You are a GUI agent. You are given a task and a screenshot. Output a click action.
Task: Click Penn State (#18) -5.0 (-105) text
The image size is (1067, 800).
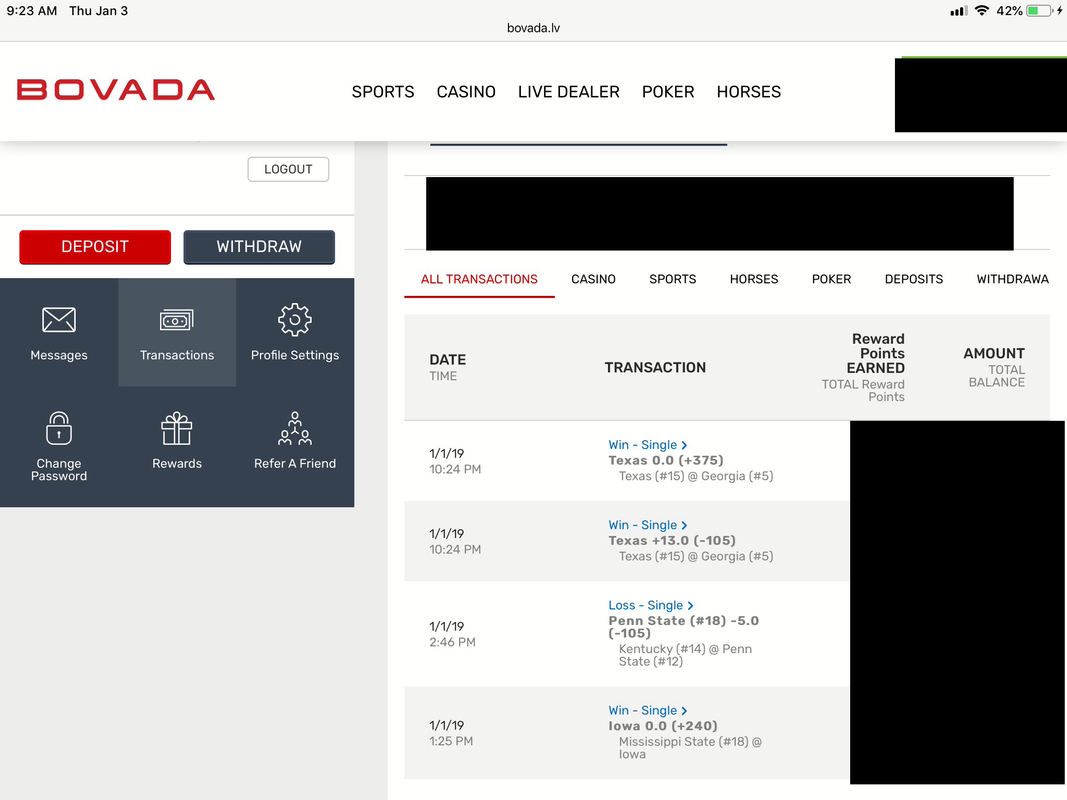[683, 627]
